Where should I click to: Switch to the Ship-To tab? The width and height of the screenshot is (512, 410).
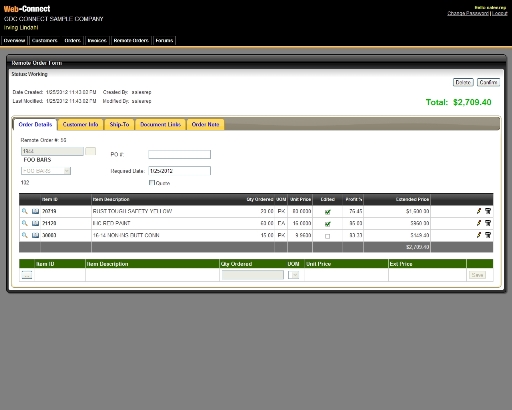[x=119, y=124]
